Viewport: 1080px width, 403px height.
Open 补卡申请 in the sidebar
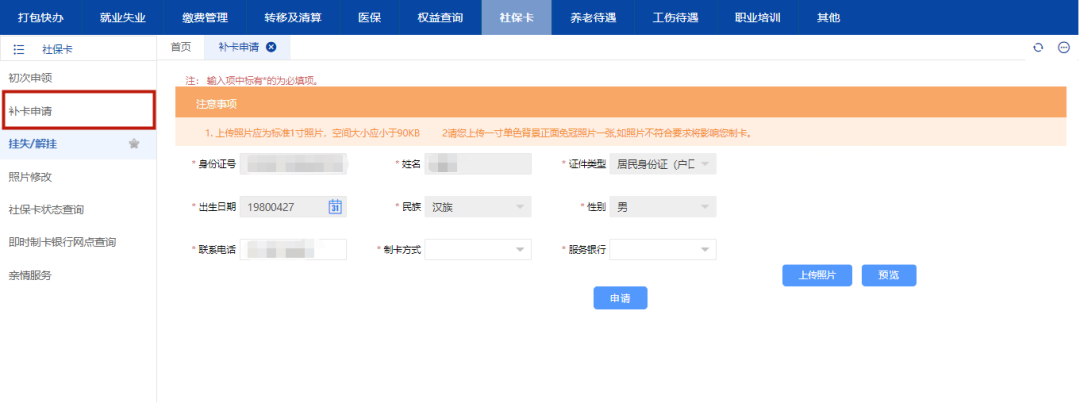(78, 110)
